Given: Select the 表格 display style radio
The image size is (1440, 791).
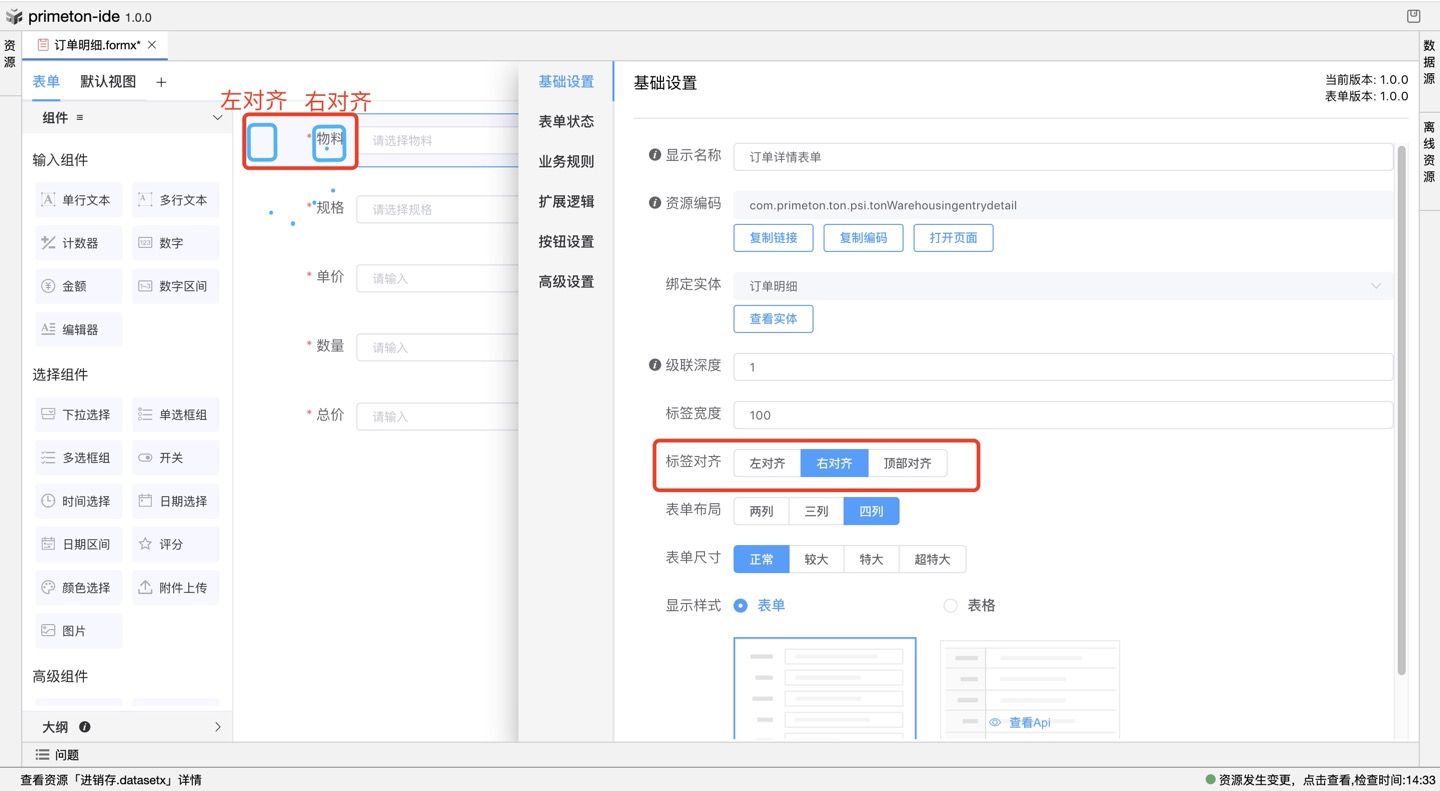Looking at the screenshot, I should click(x=950, y=605).
